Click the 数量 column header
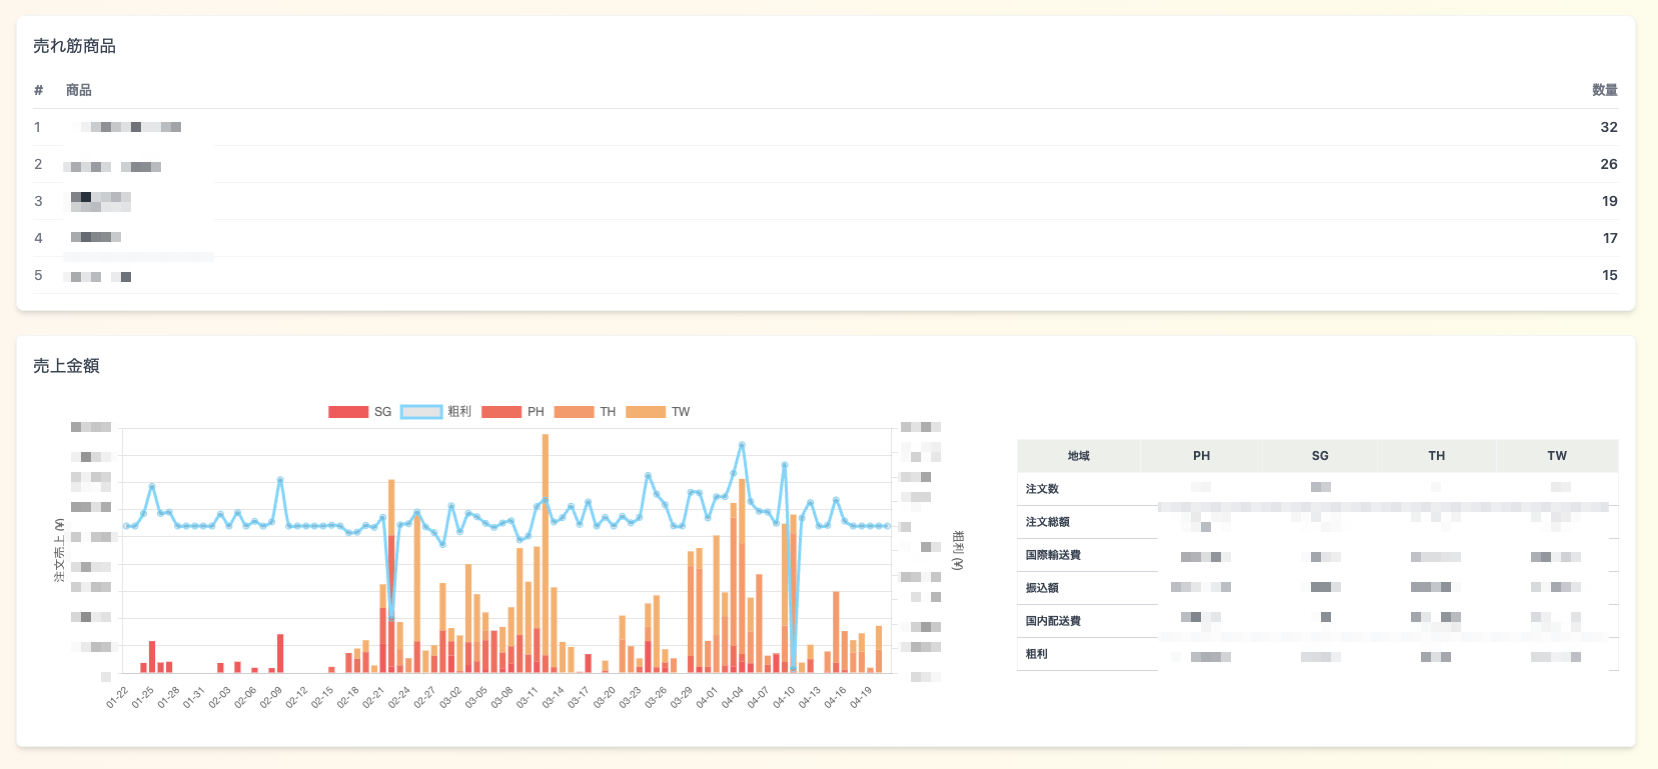This screenshot has width=1658, height=769. coord(1604,90)
